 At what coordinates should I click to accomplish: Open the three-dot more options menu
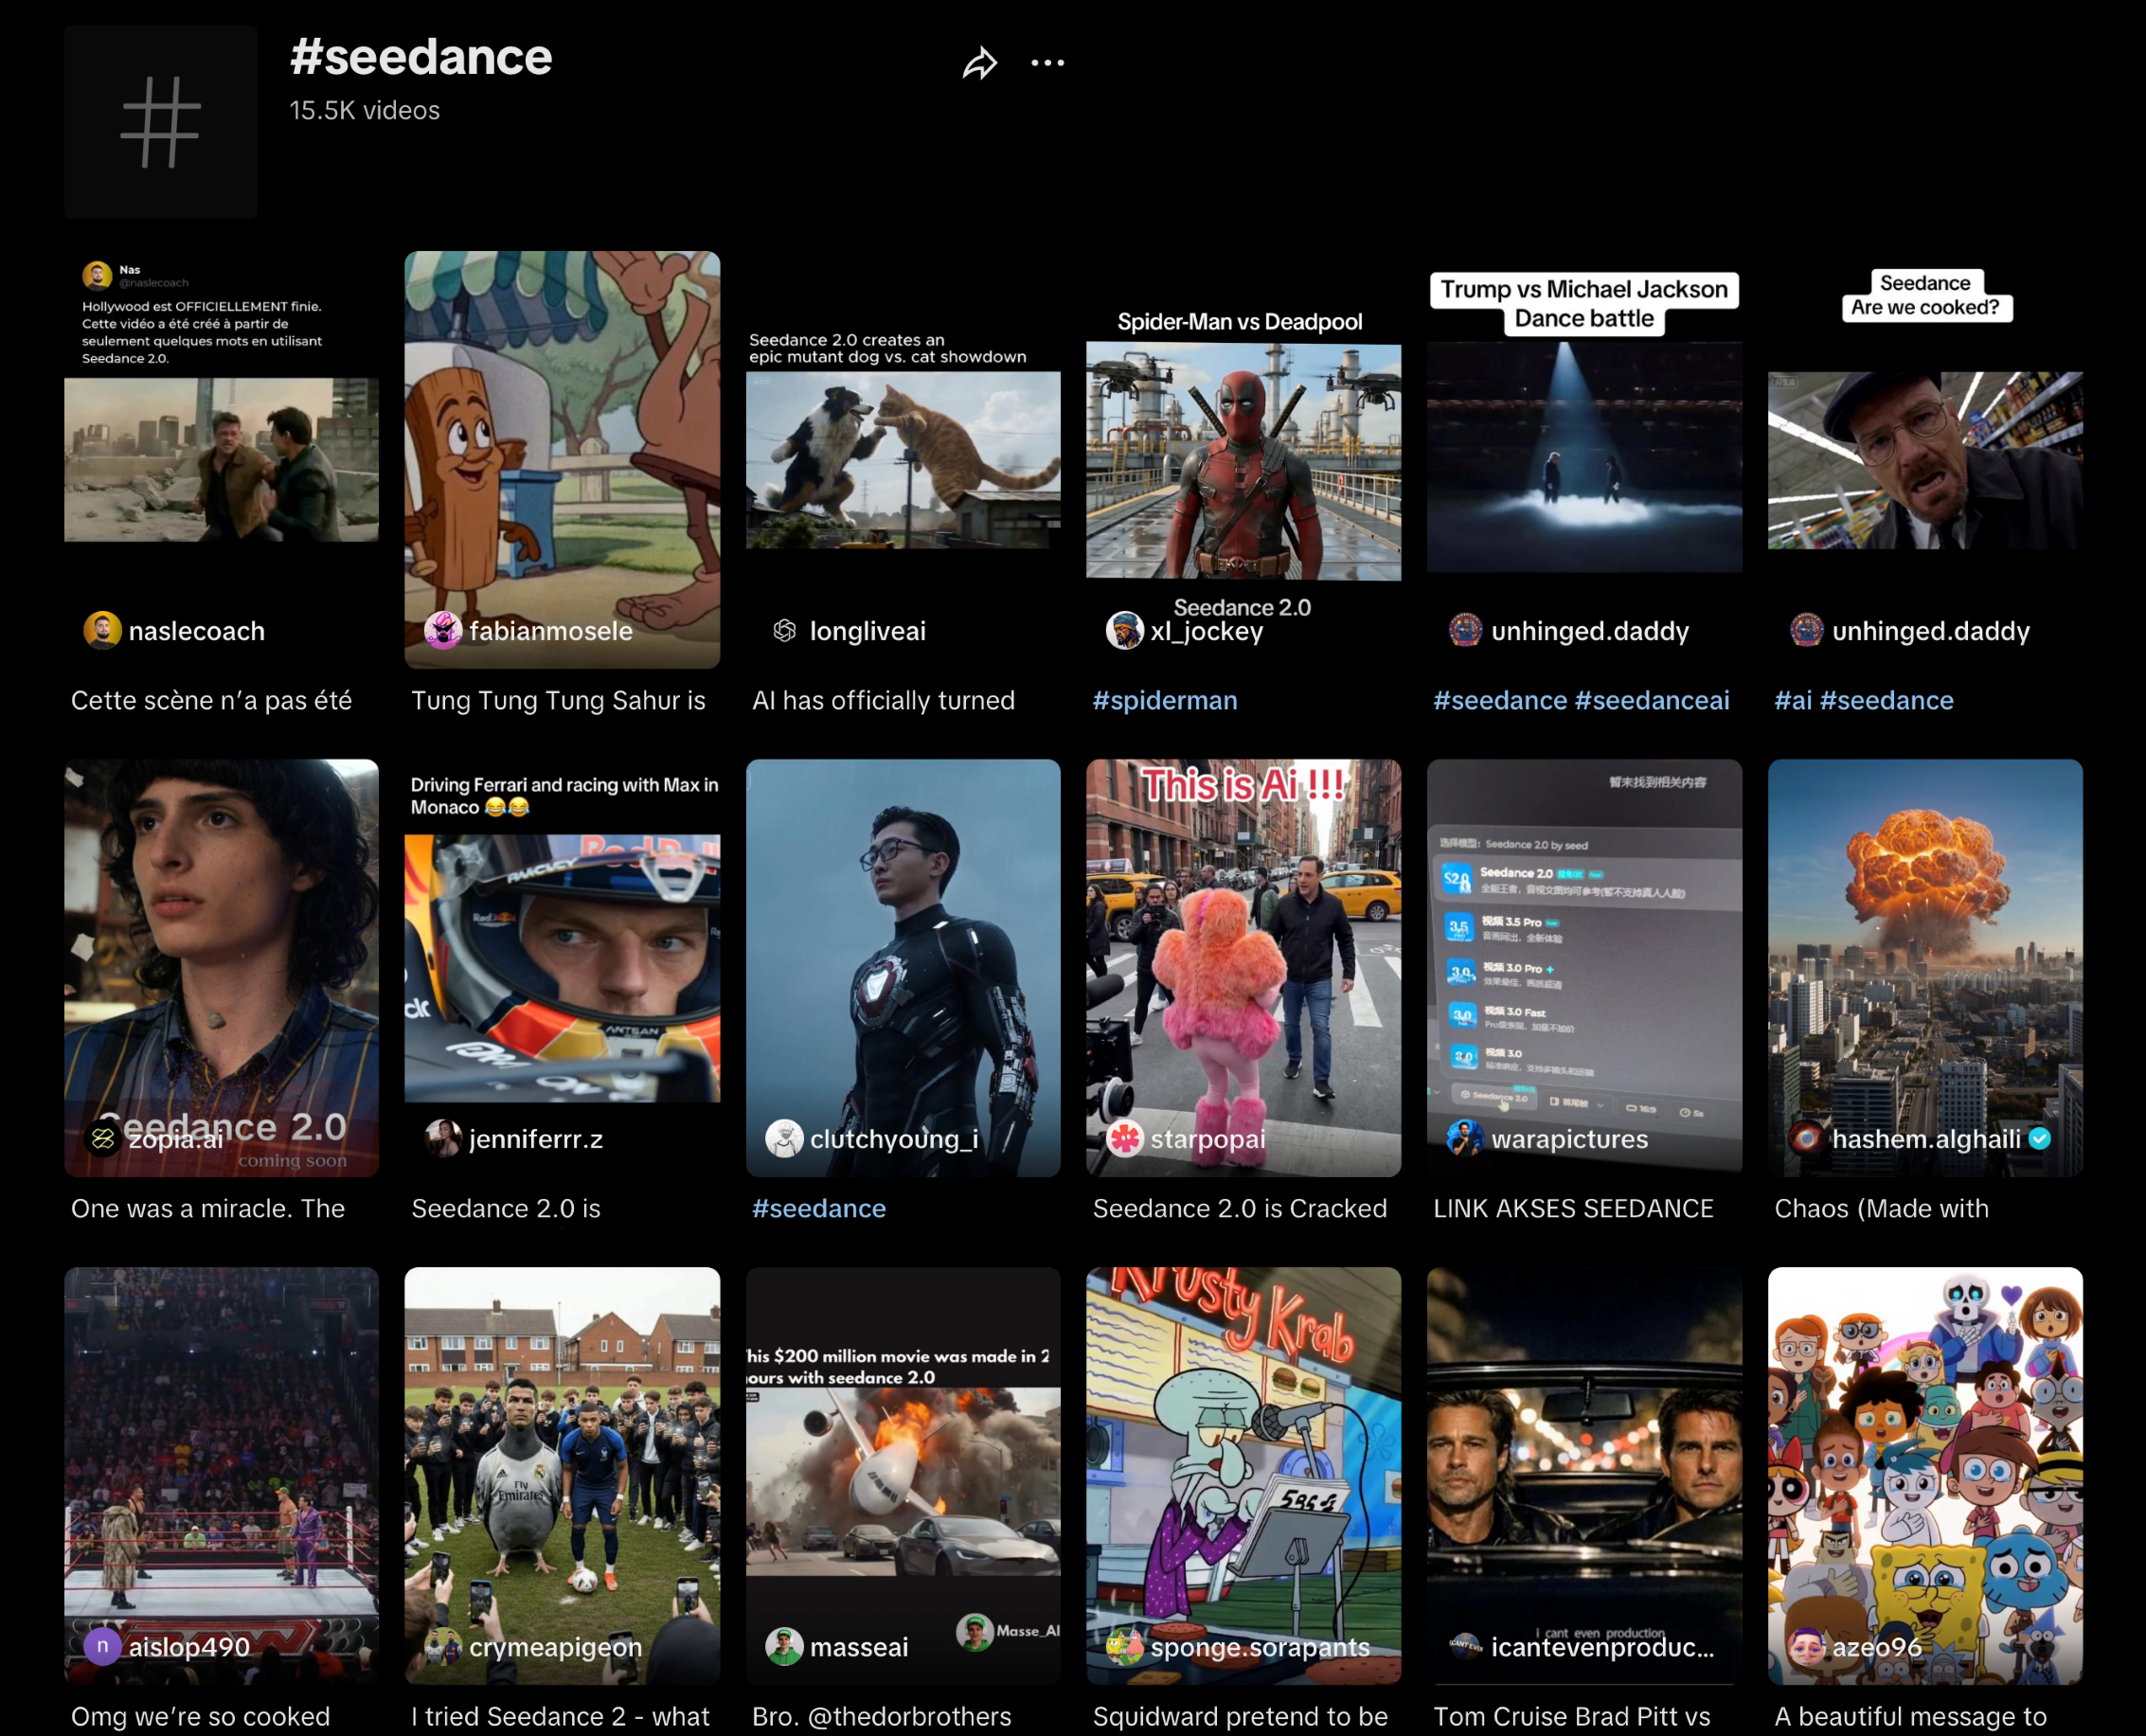[x=1047, y=63]
